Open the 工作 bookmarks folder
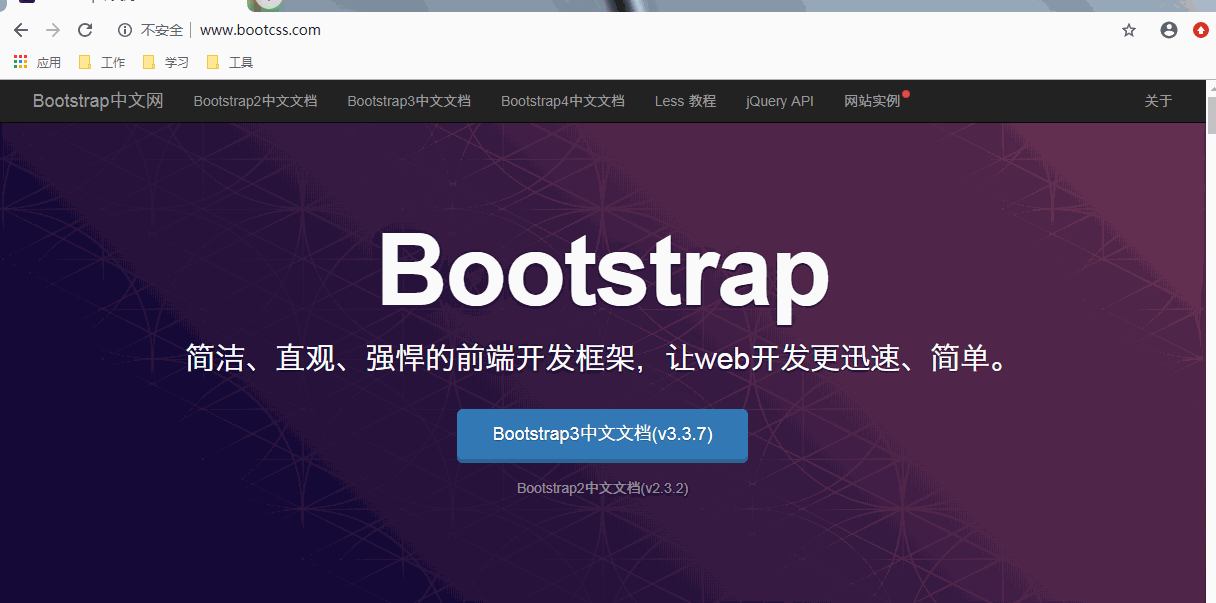This screenshot has height=603, width=1216. [x=102, y=62]
